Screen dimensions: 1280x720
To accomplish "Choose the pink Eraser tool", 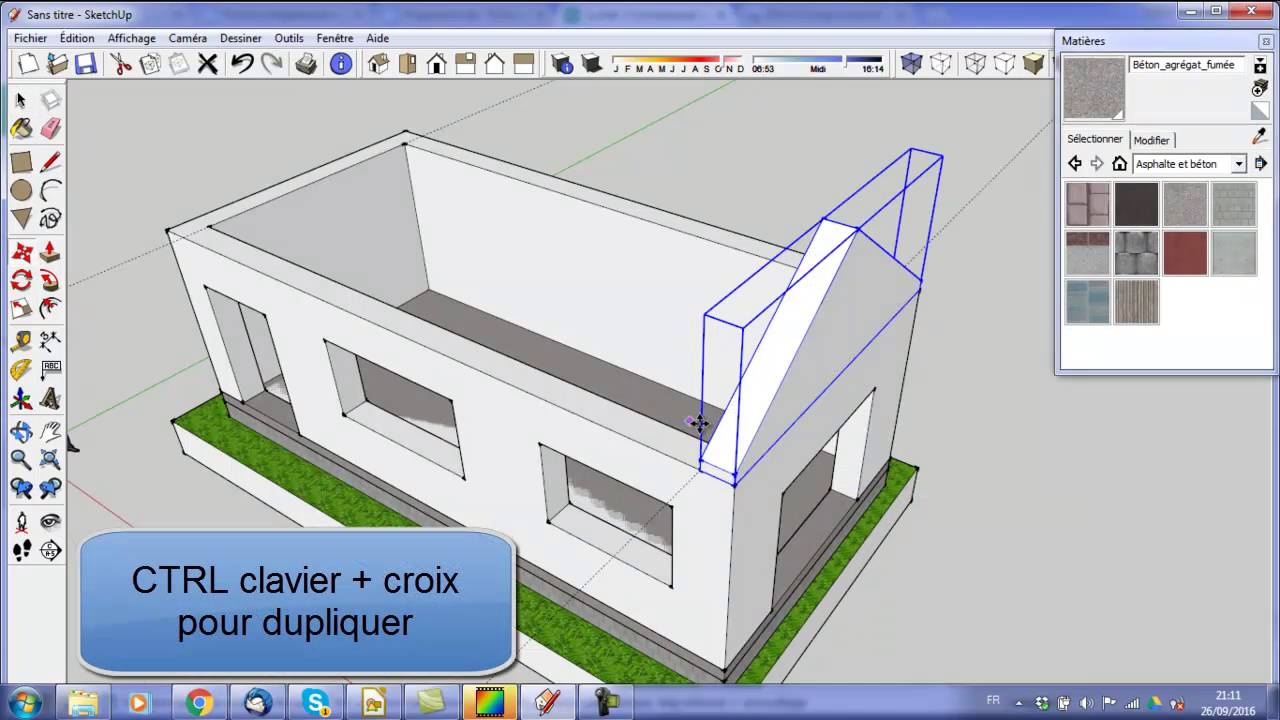I will (50, 129).
